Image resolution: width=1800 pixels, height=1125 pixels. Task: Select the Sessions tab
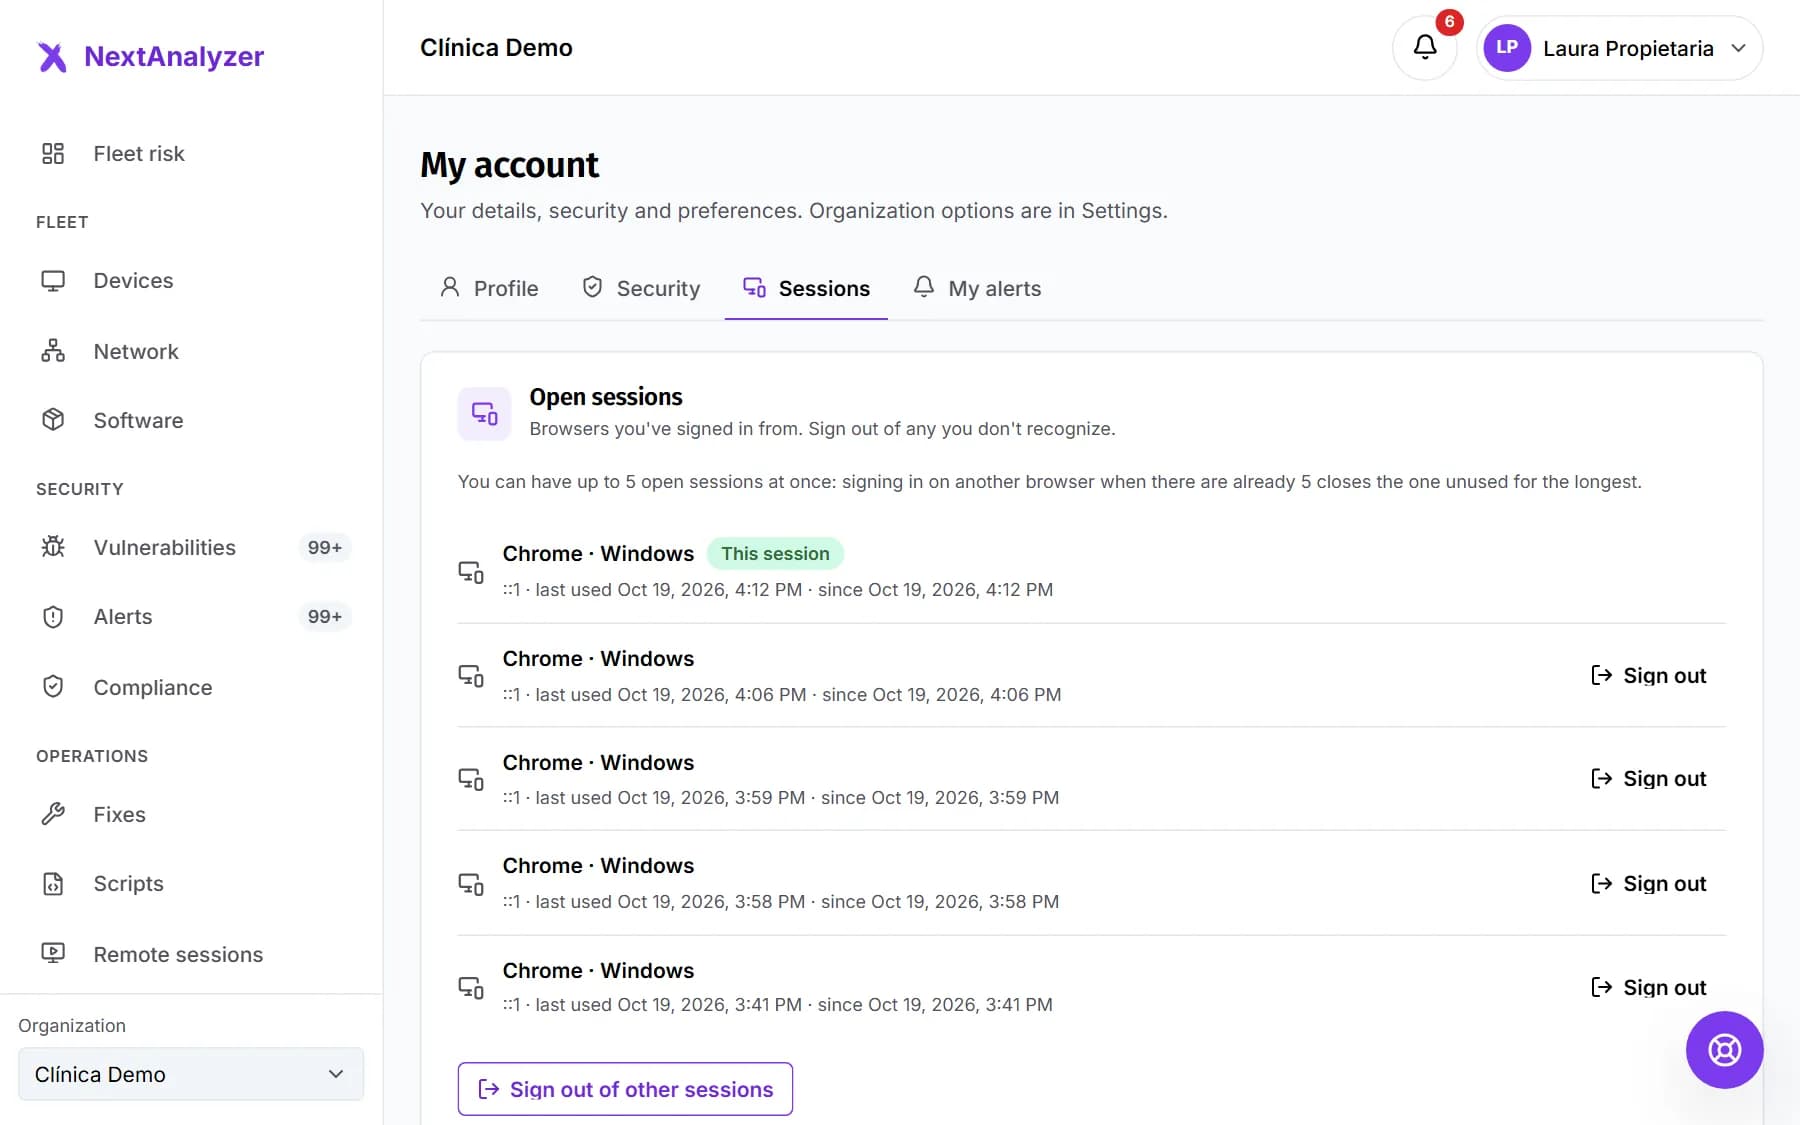coord(806,288)
